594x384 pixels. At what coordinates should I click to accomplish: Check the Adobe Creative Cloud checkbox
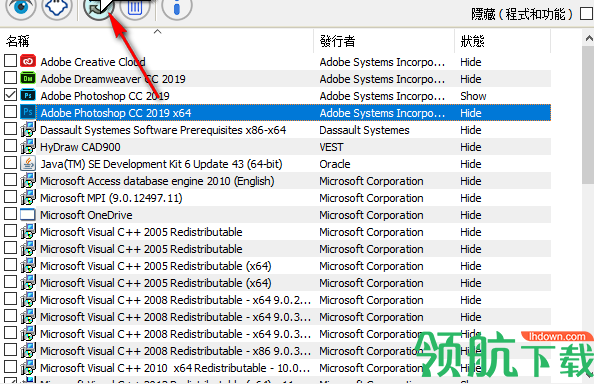(11, 61)
